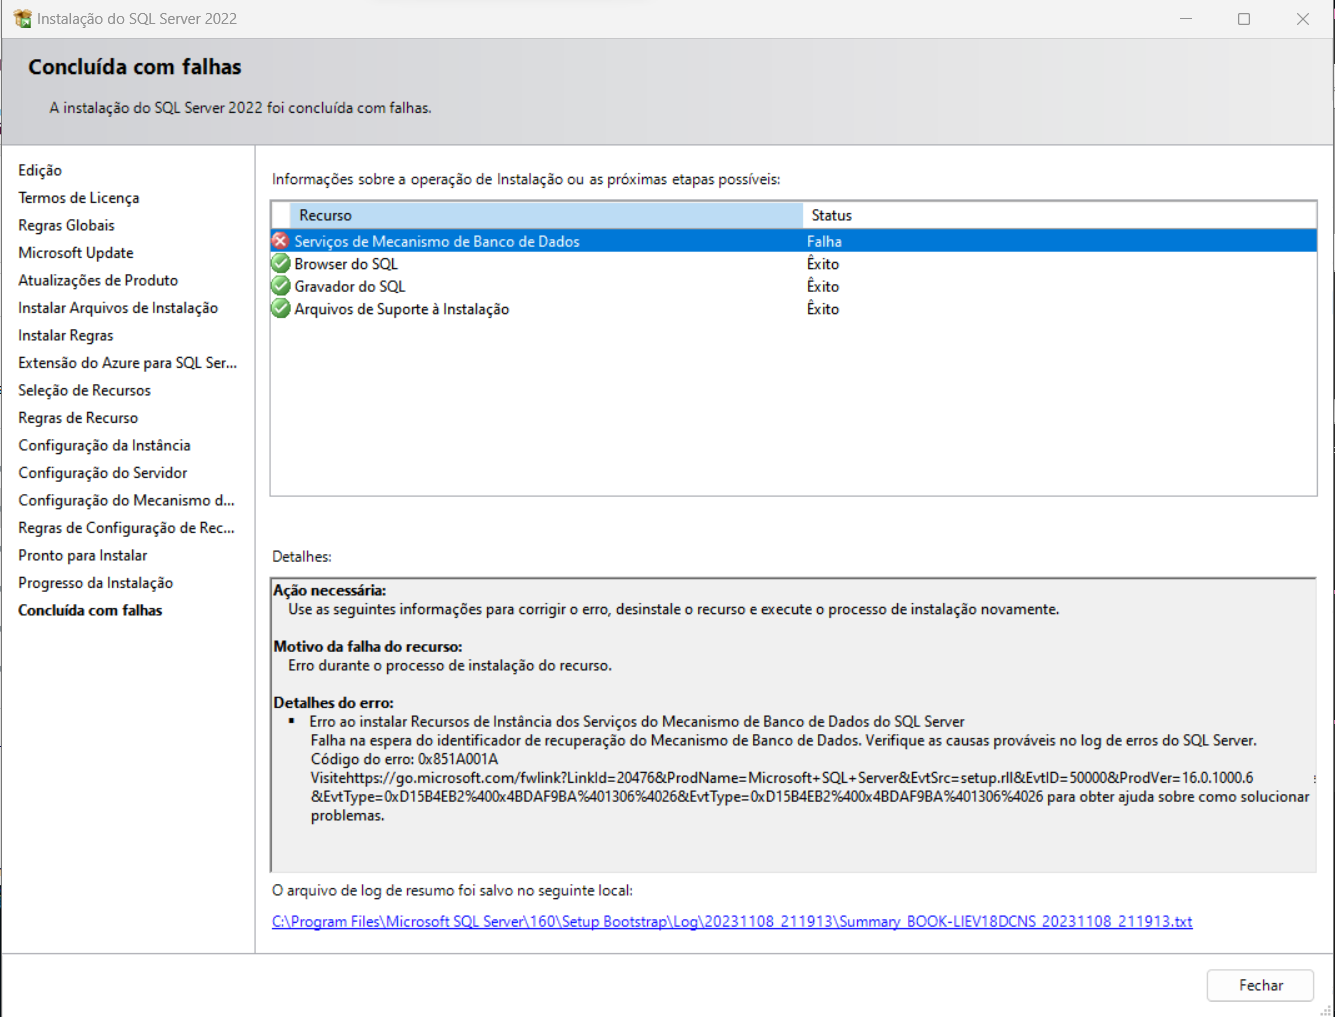This screenshot has height=1017, width=1335.
Task: Select Instalar Arquivos de Instalação step
Action: (118, 308)
